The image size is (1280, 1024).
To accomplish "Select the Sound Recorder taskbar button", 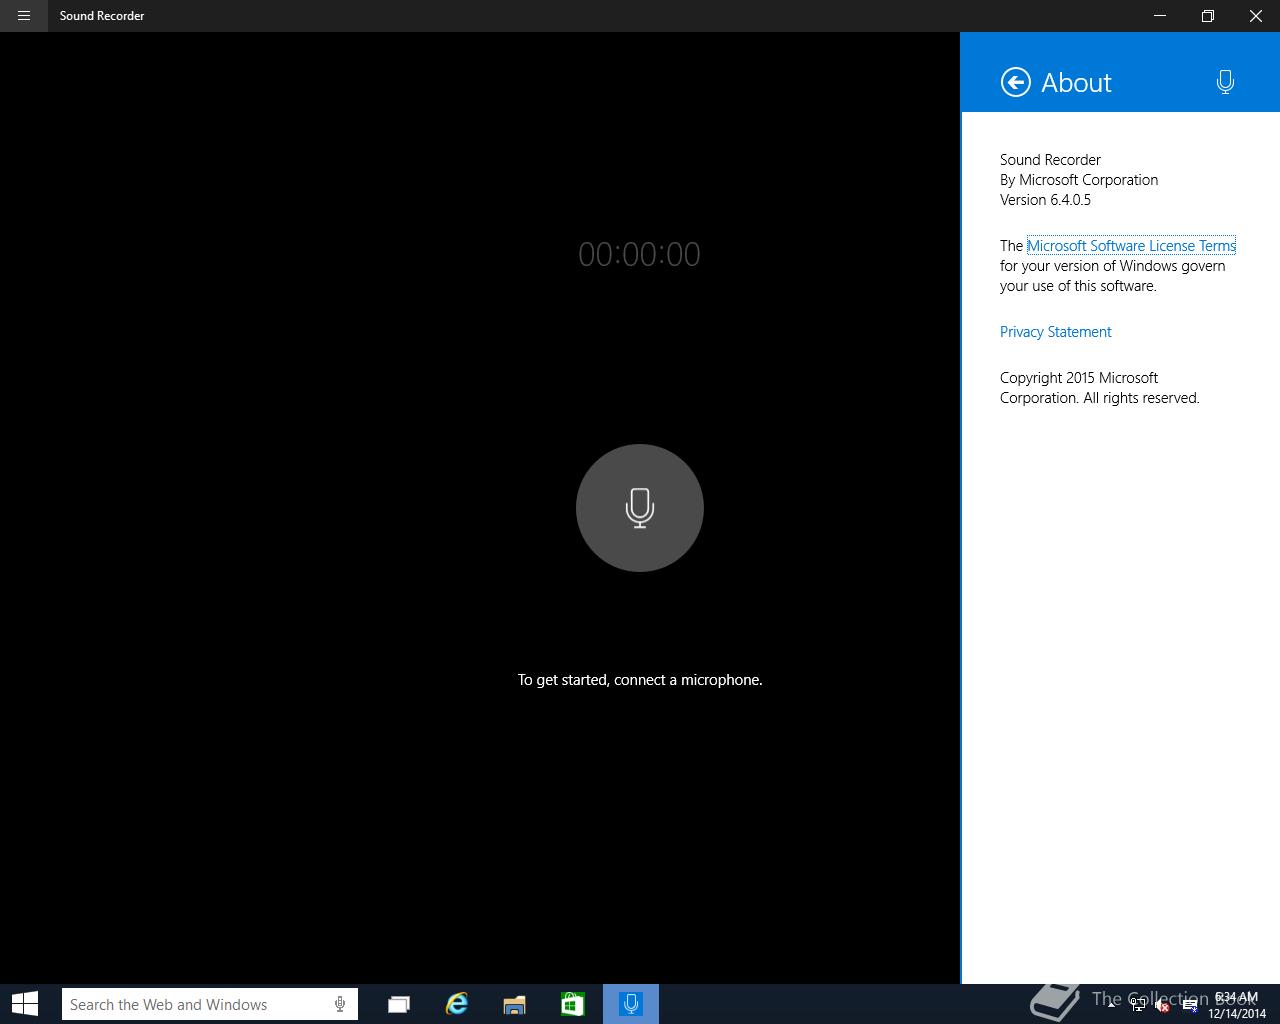I will 631,1004.
